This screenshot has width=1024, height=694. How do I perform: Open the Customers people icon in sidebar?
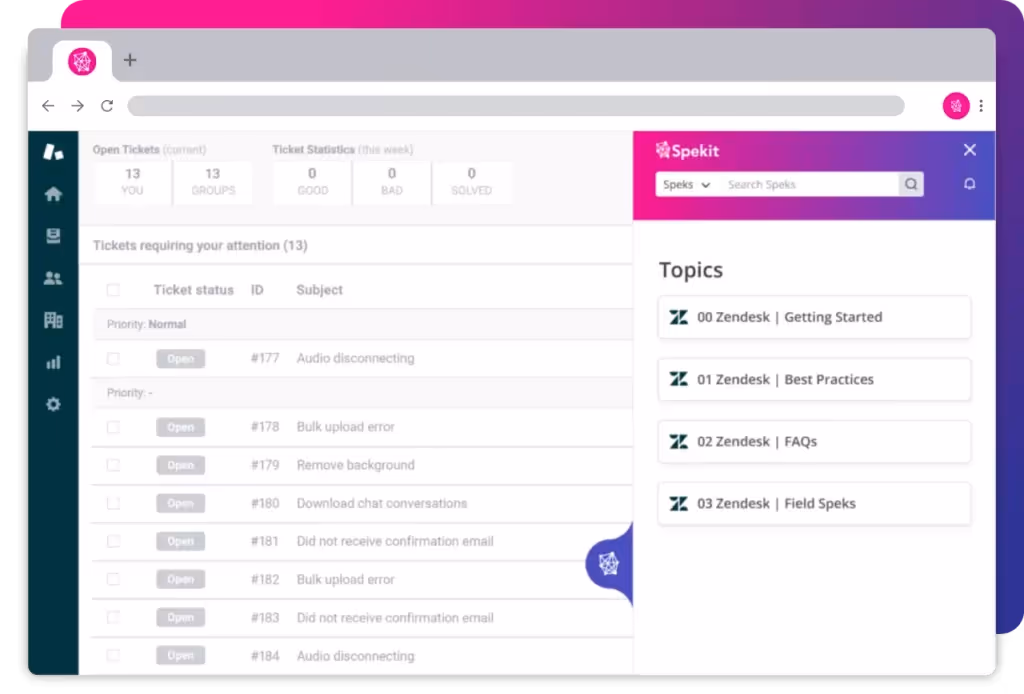pyautogui.click(x=53, y=278)
